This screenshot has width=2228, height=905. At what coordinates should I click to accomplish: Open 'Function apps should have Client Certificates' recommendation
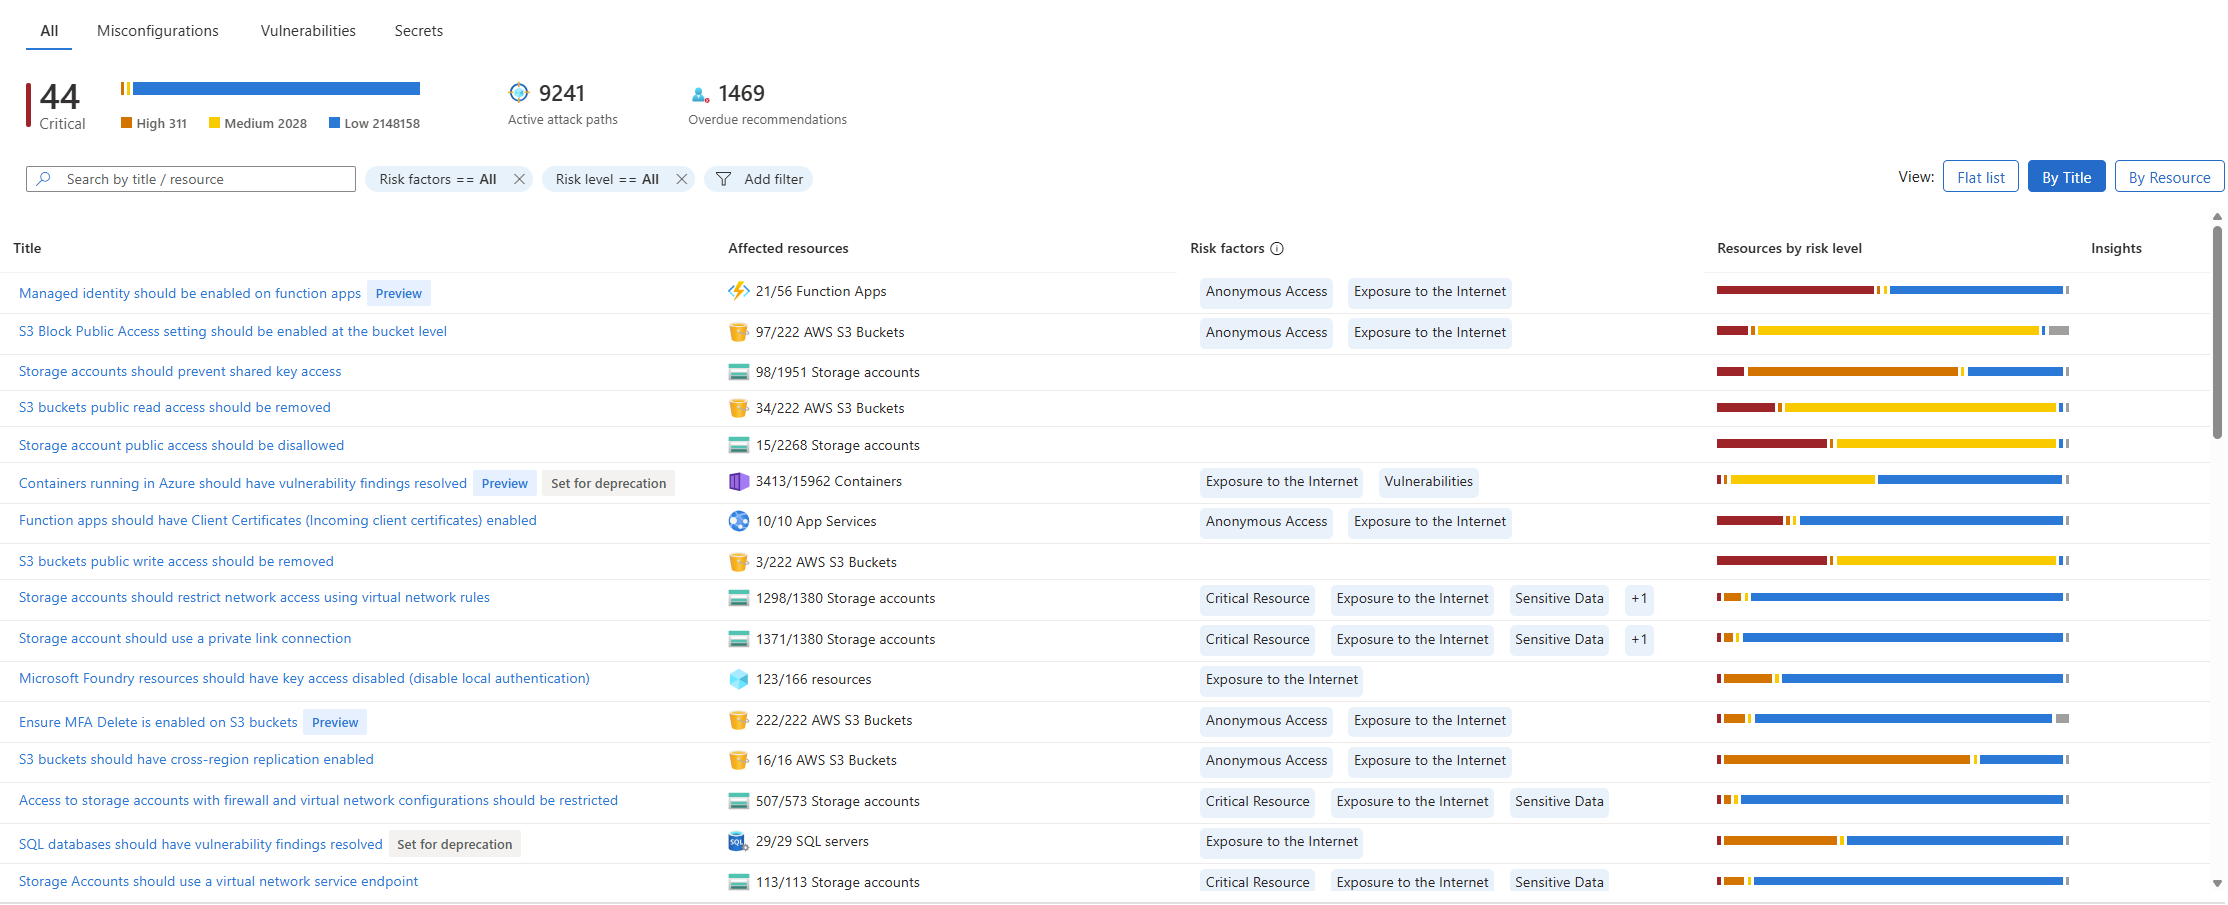coord(278,520)
